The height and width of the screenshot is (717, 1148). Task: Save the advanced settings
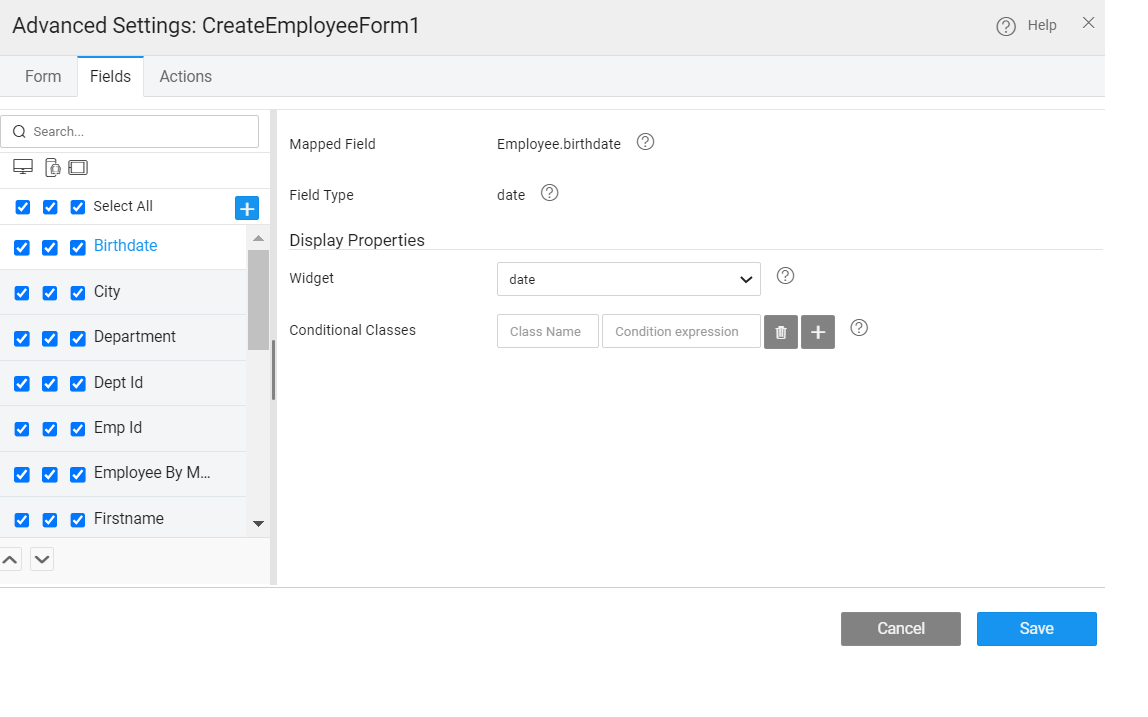(1036, 629)
